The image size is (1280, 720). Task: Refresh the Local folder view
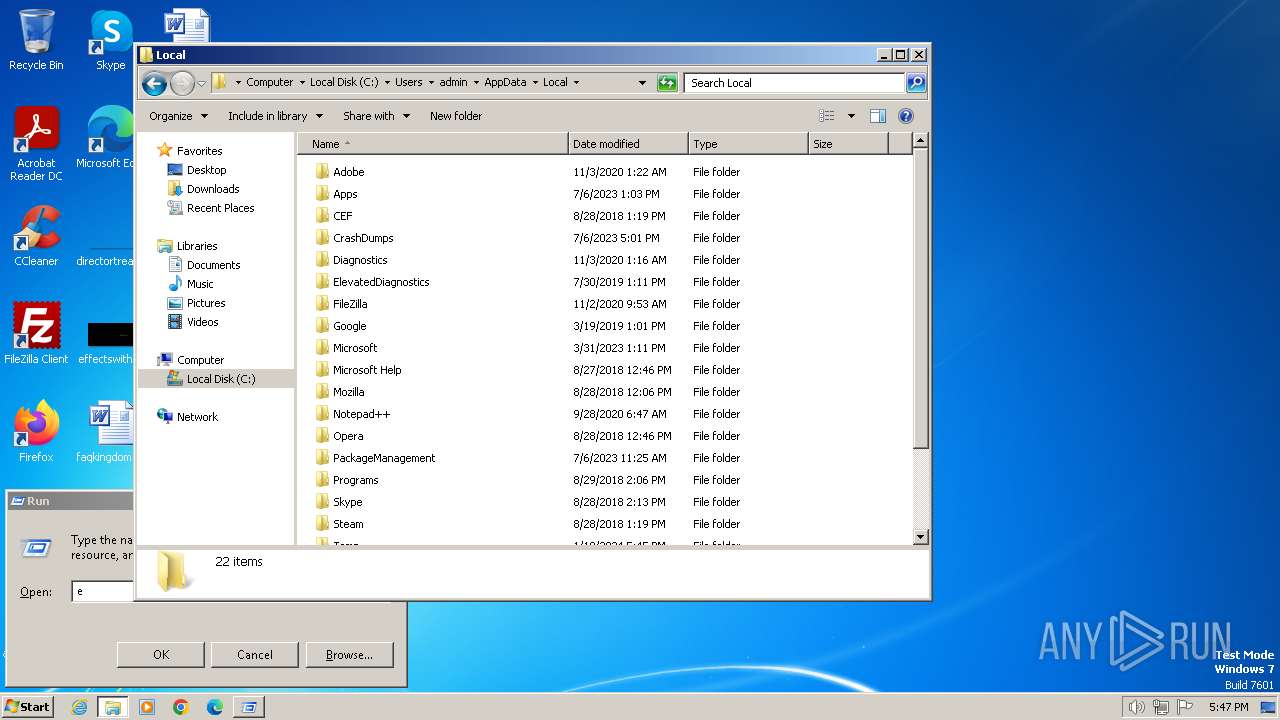(667, 83)
